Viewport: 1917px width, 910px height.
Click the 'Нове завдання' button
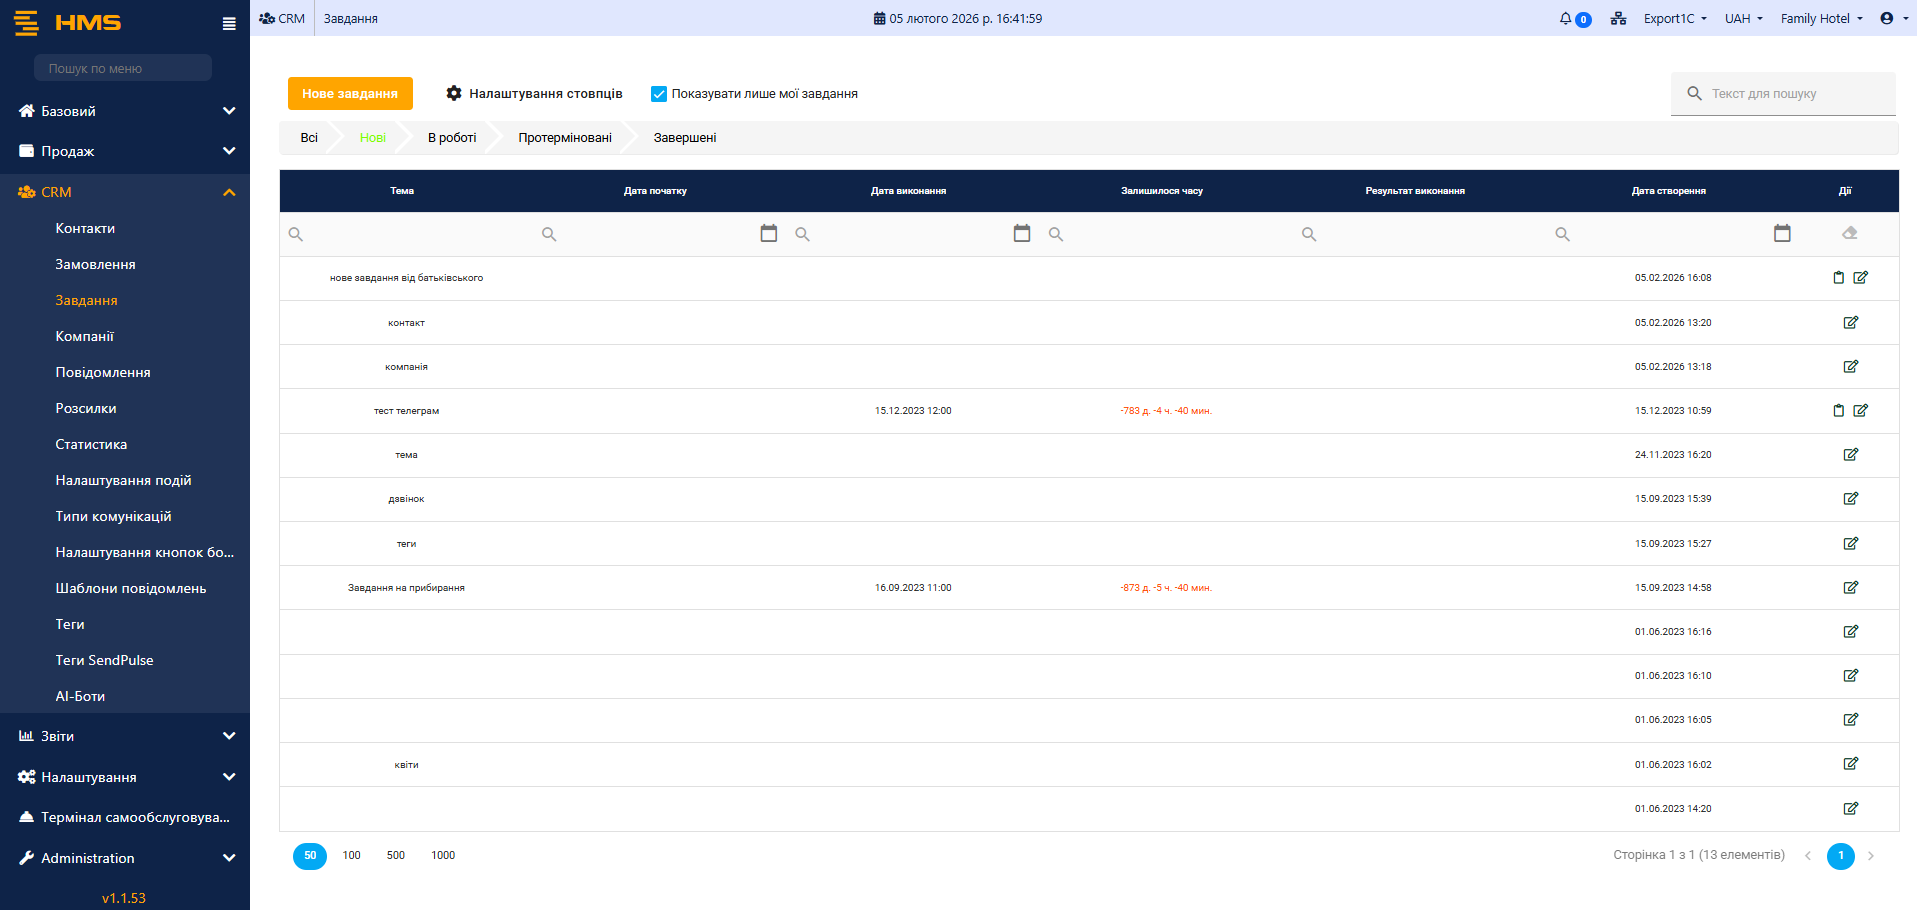[350, 94]
